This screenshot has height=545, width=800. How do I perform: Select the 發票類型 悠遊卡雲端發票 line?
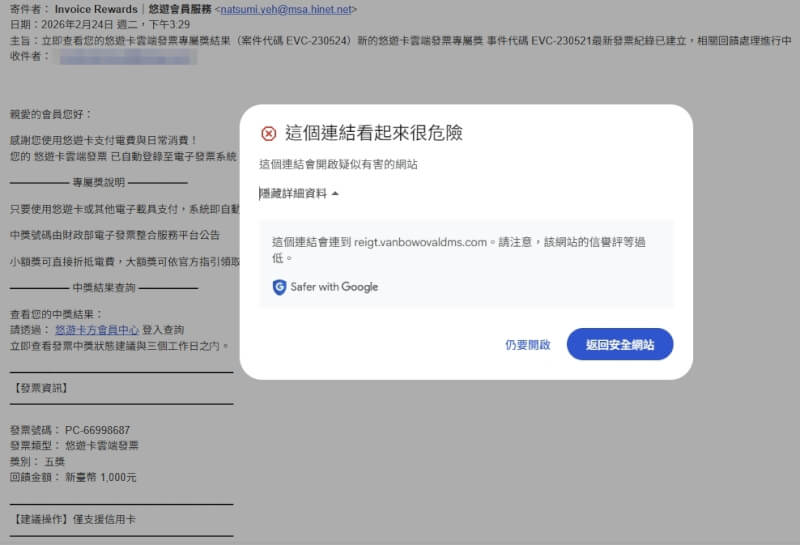pyautogui.click(x=74, y=445)
